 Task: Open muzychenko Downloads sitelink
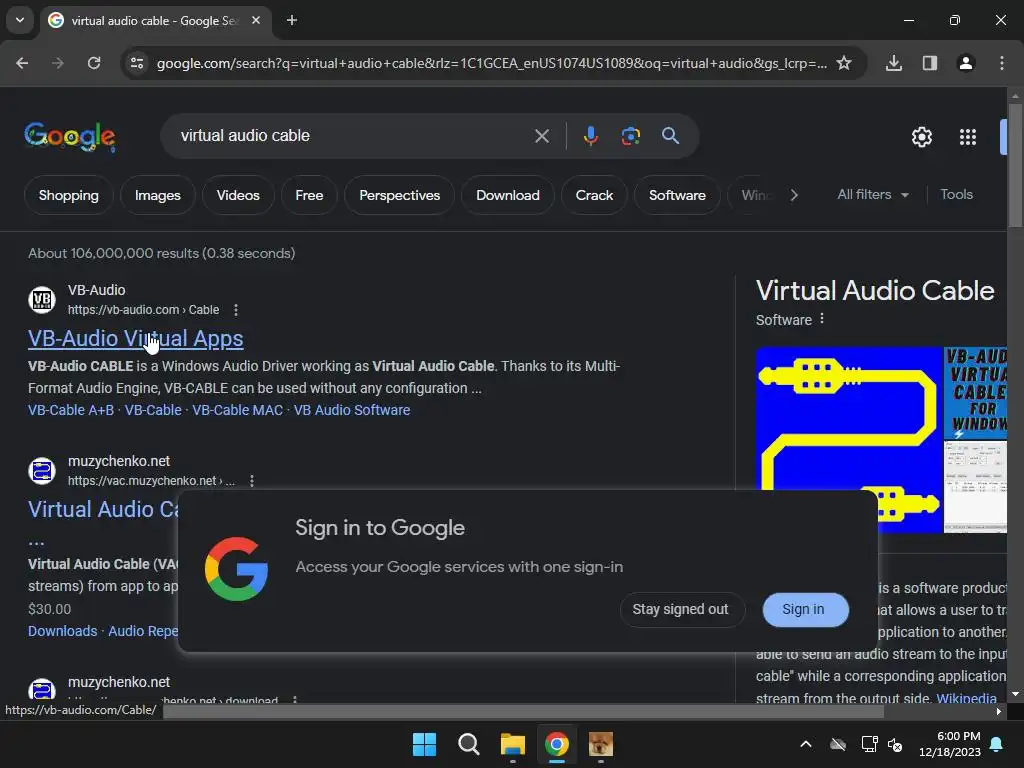tap(63, 631)
